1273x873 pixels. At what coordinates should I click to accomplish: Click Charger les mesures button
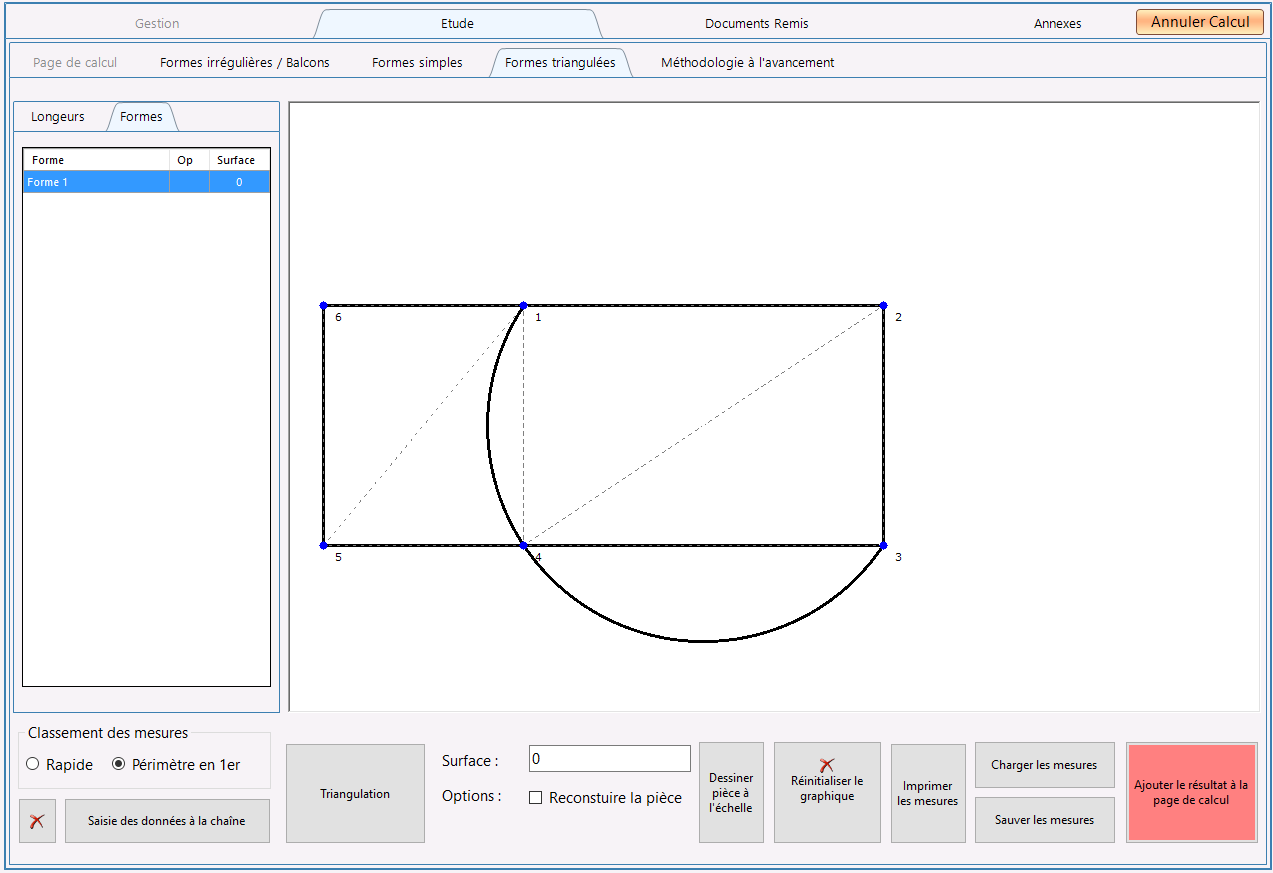tap(1044, 765)
